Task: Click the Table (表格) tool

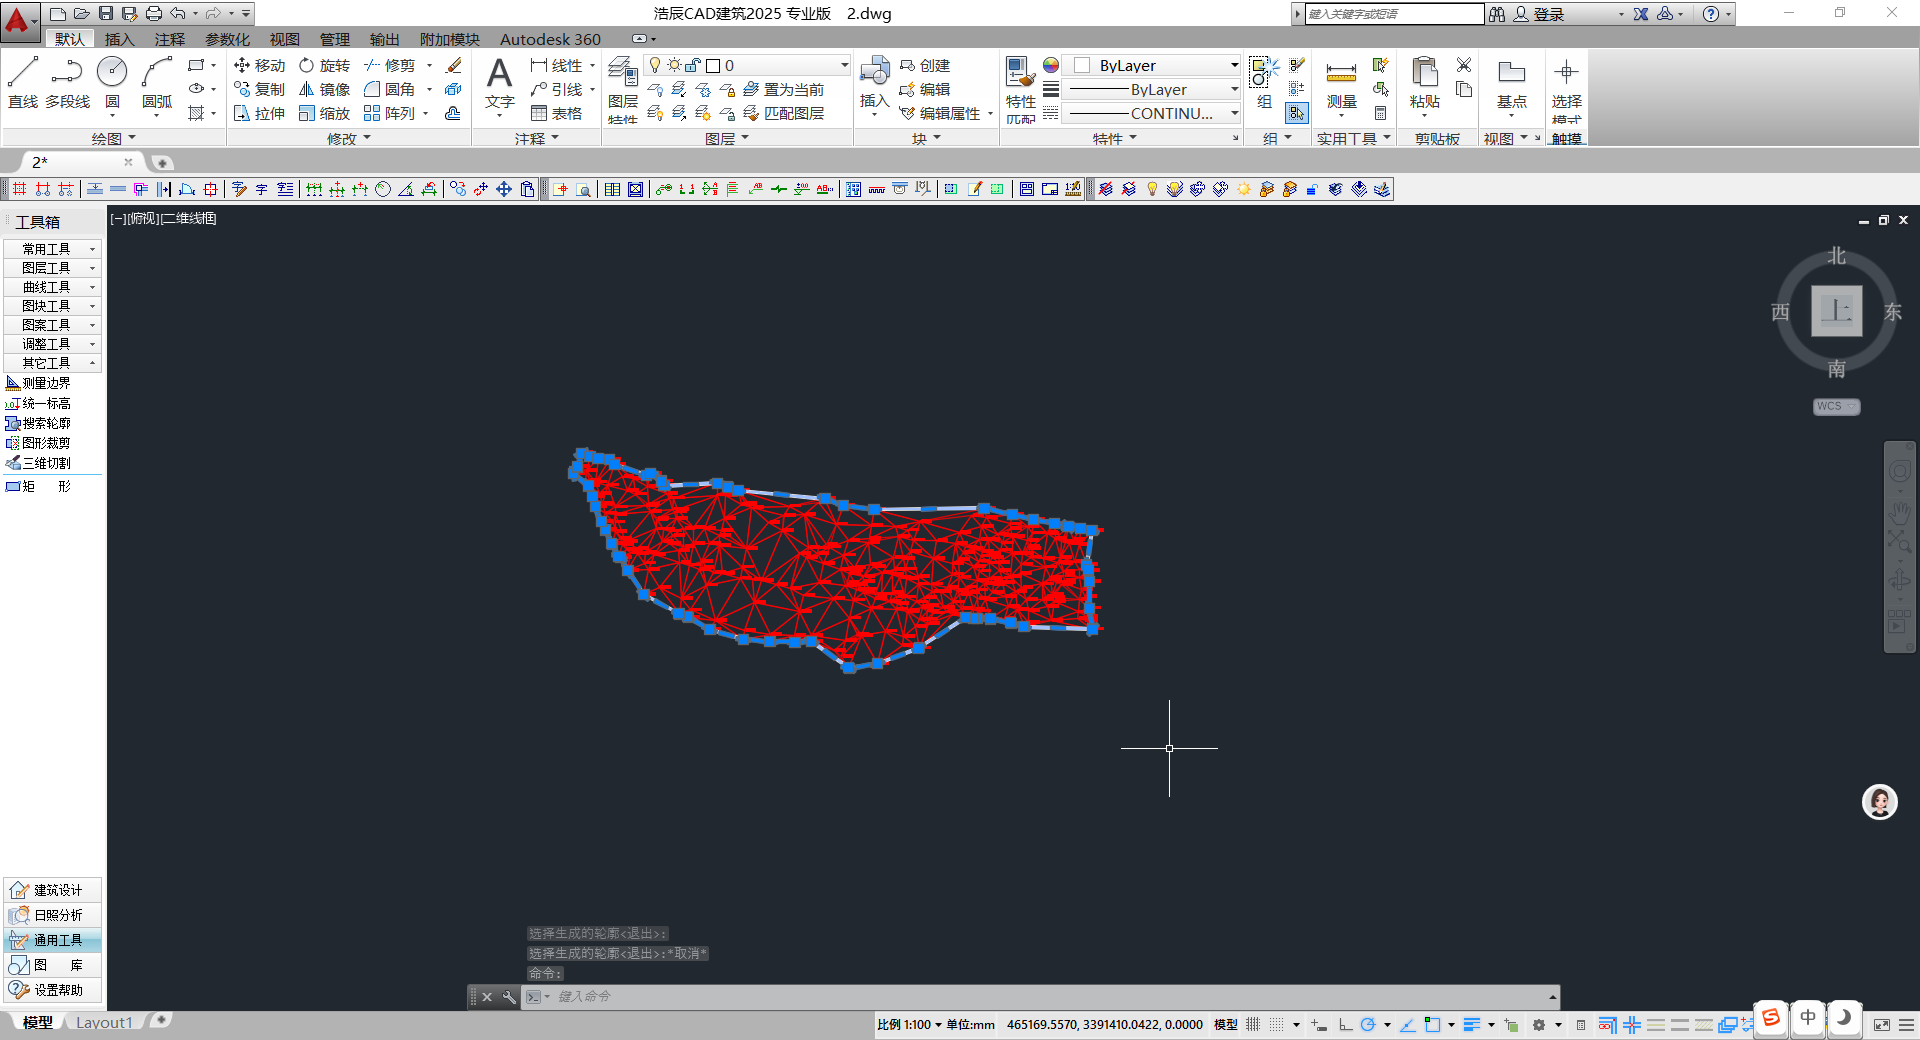Action: (x=557, y=113)
